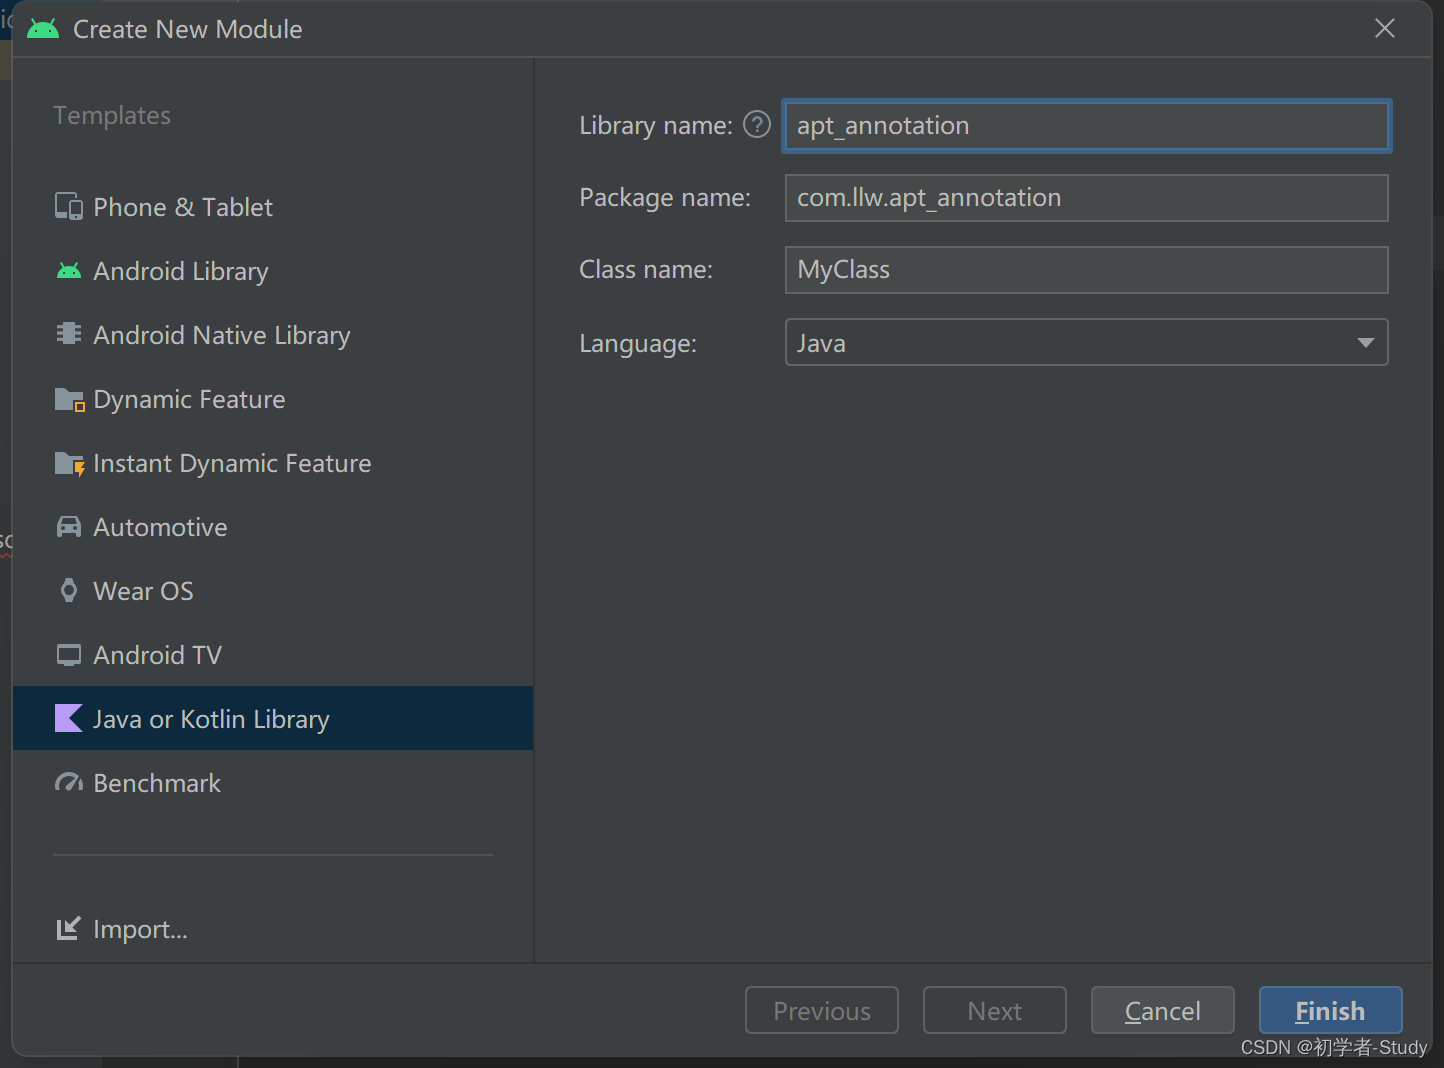Click the Dynamic Feature folder icon
This screenshot has height=1068, width=1444.
(69, 400)
